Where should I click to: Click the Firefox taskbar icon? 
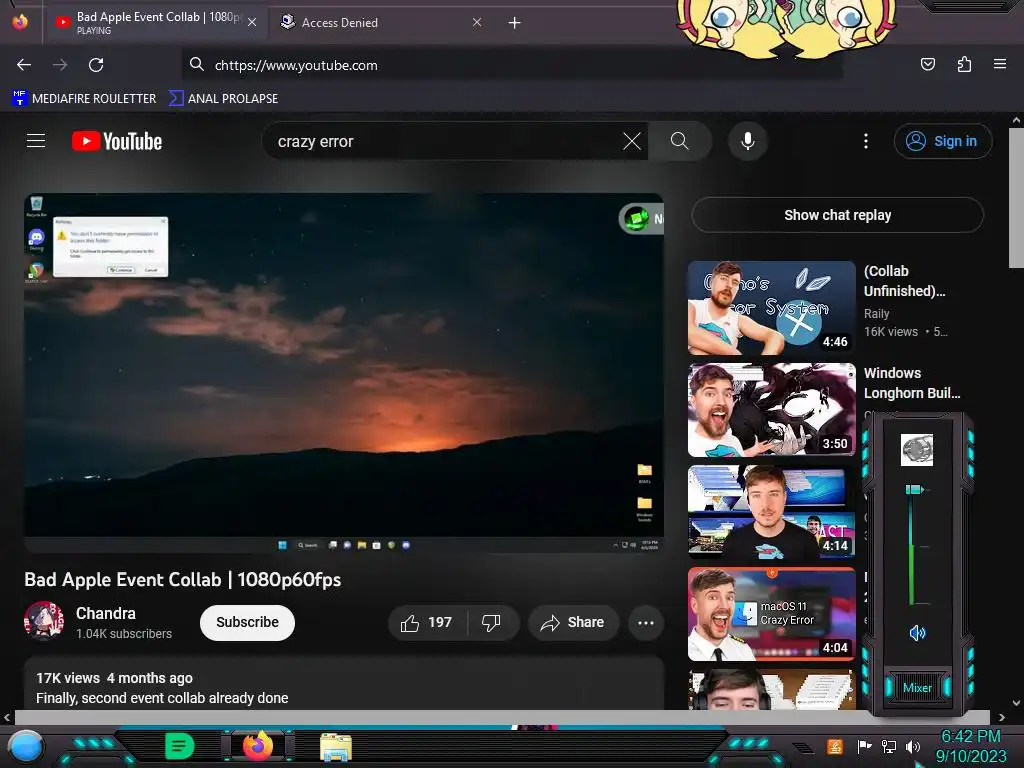tap(258, 745)
